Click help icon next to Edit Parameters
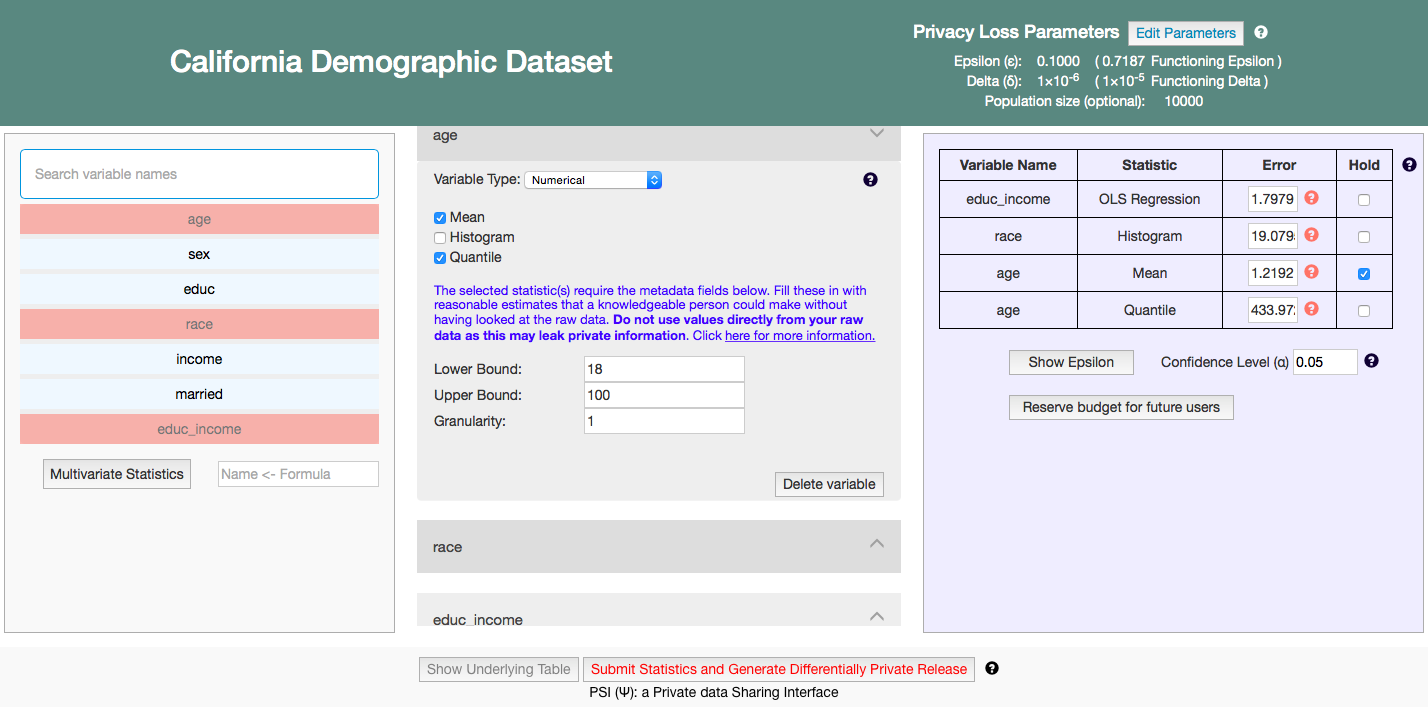The height and width of the screenshot is (707, 1428). coord(1261,32)
